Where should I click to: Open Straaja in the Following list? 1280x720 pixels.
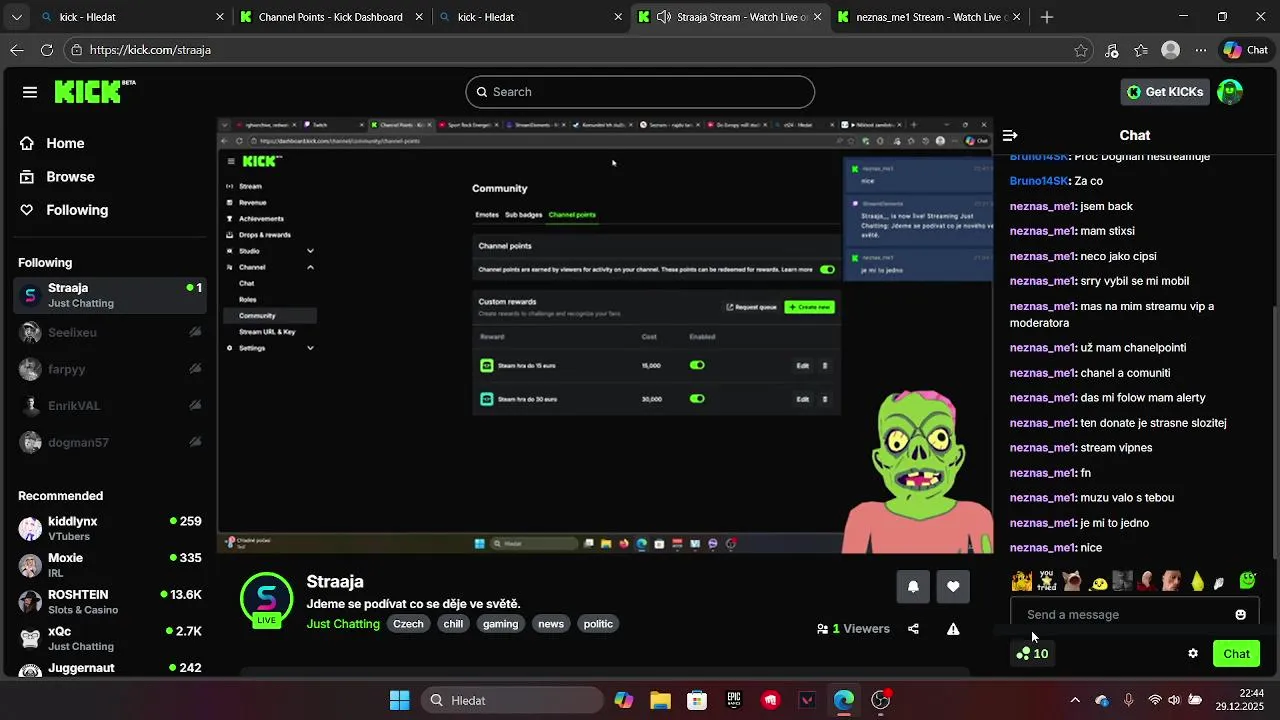[x=110, y=295]
